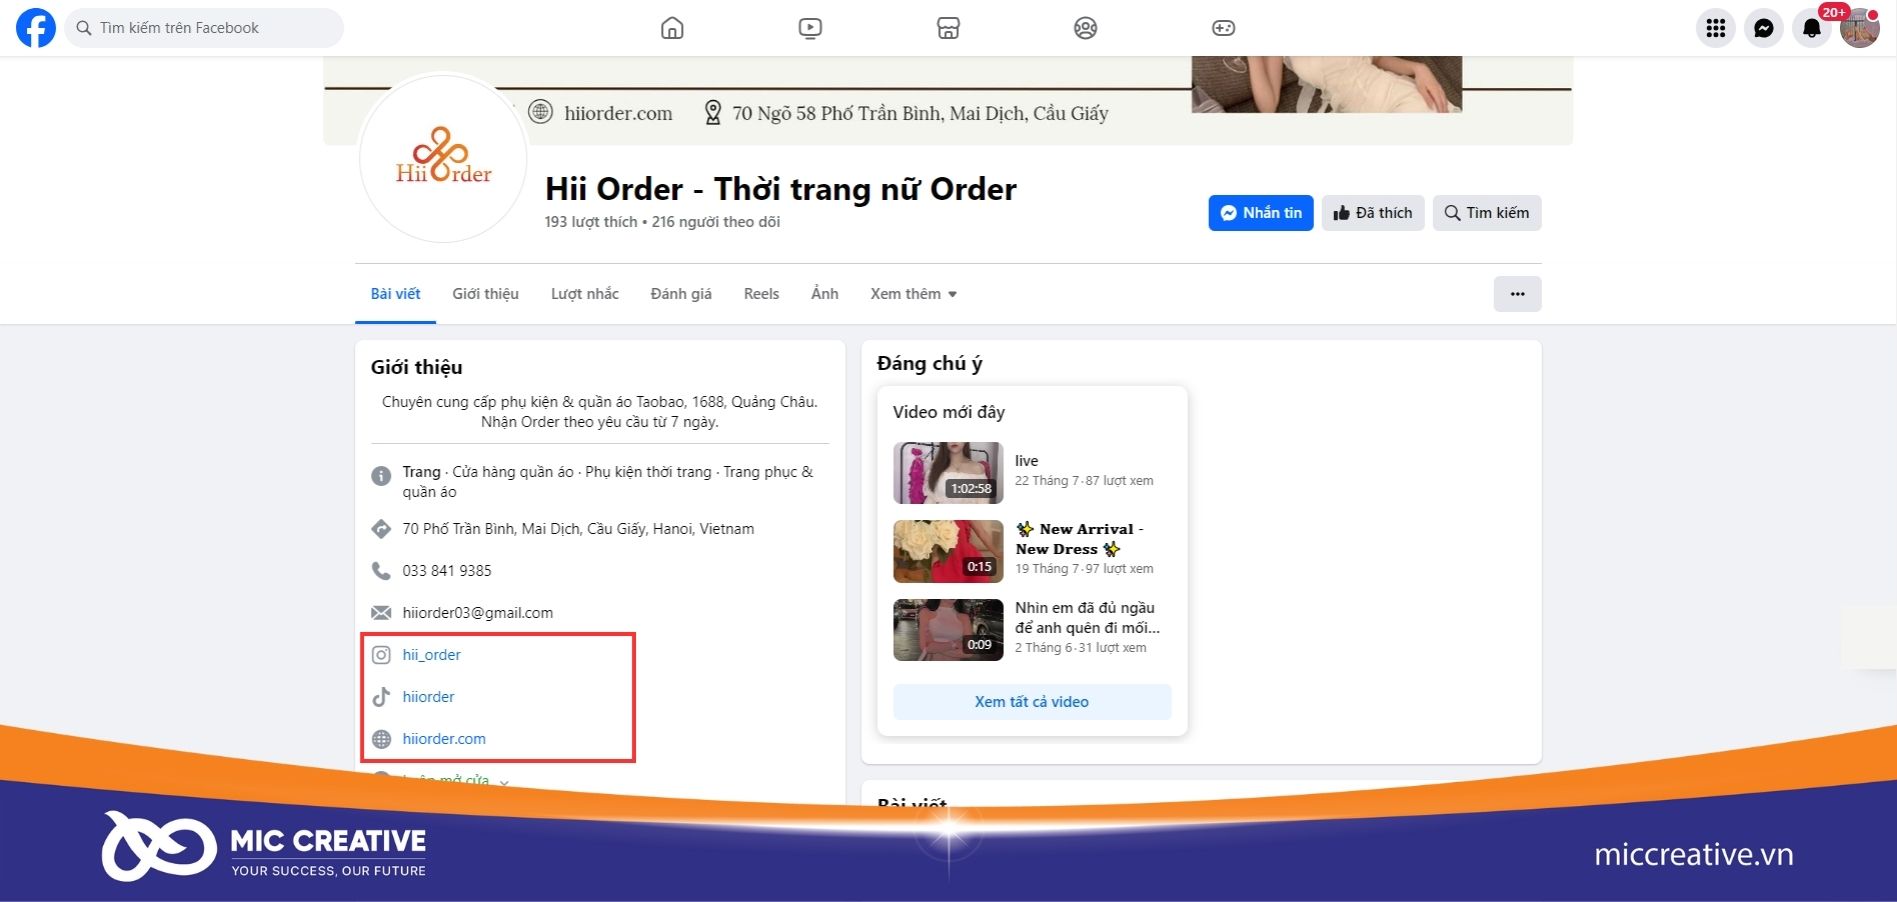
Task: Click hiiorder.com on cover photo
Action: tap(618, 113)
